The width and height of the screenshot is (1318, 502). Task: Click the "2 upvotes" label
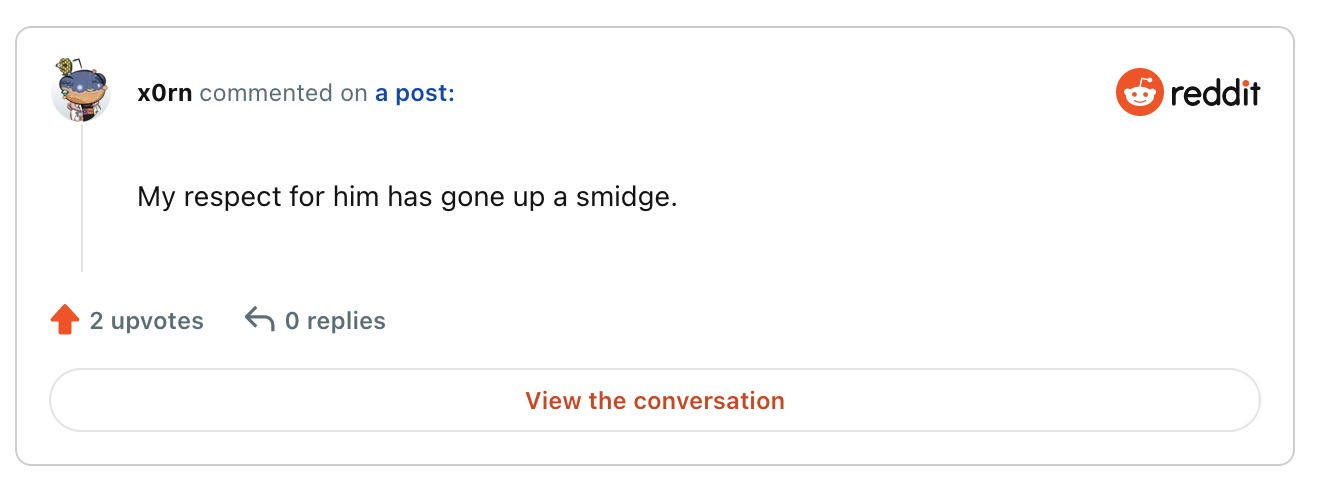click(147, 321)
